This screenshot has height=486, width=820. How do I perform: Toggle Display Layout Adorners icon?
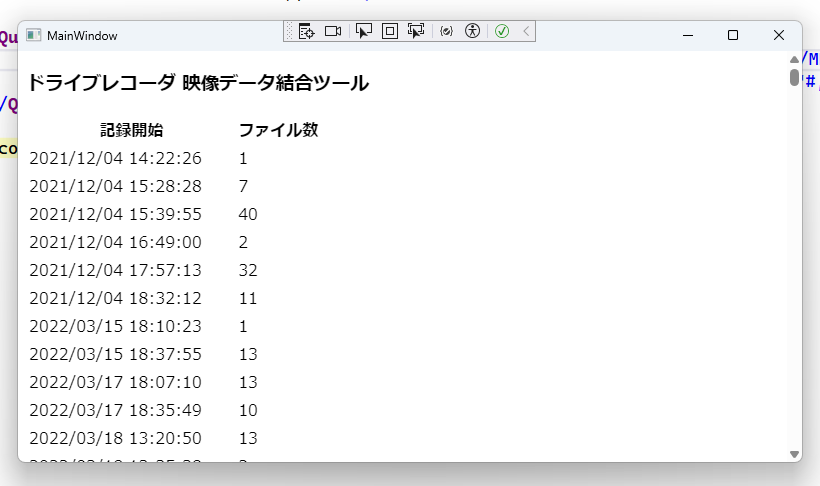(390, 31)
